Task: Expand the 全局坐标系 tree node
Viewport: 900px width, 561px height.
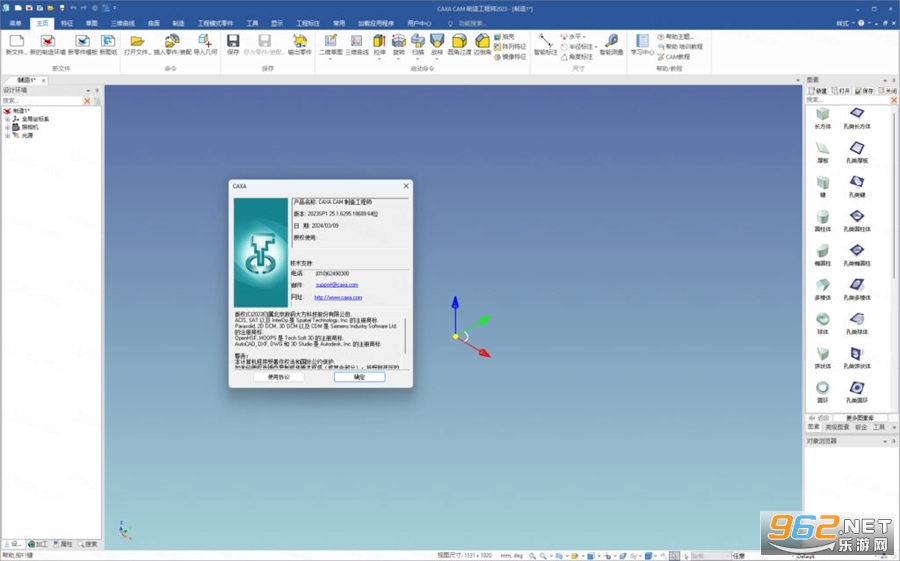Action: [7, 119]
